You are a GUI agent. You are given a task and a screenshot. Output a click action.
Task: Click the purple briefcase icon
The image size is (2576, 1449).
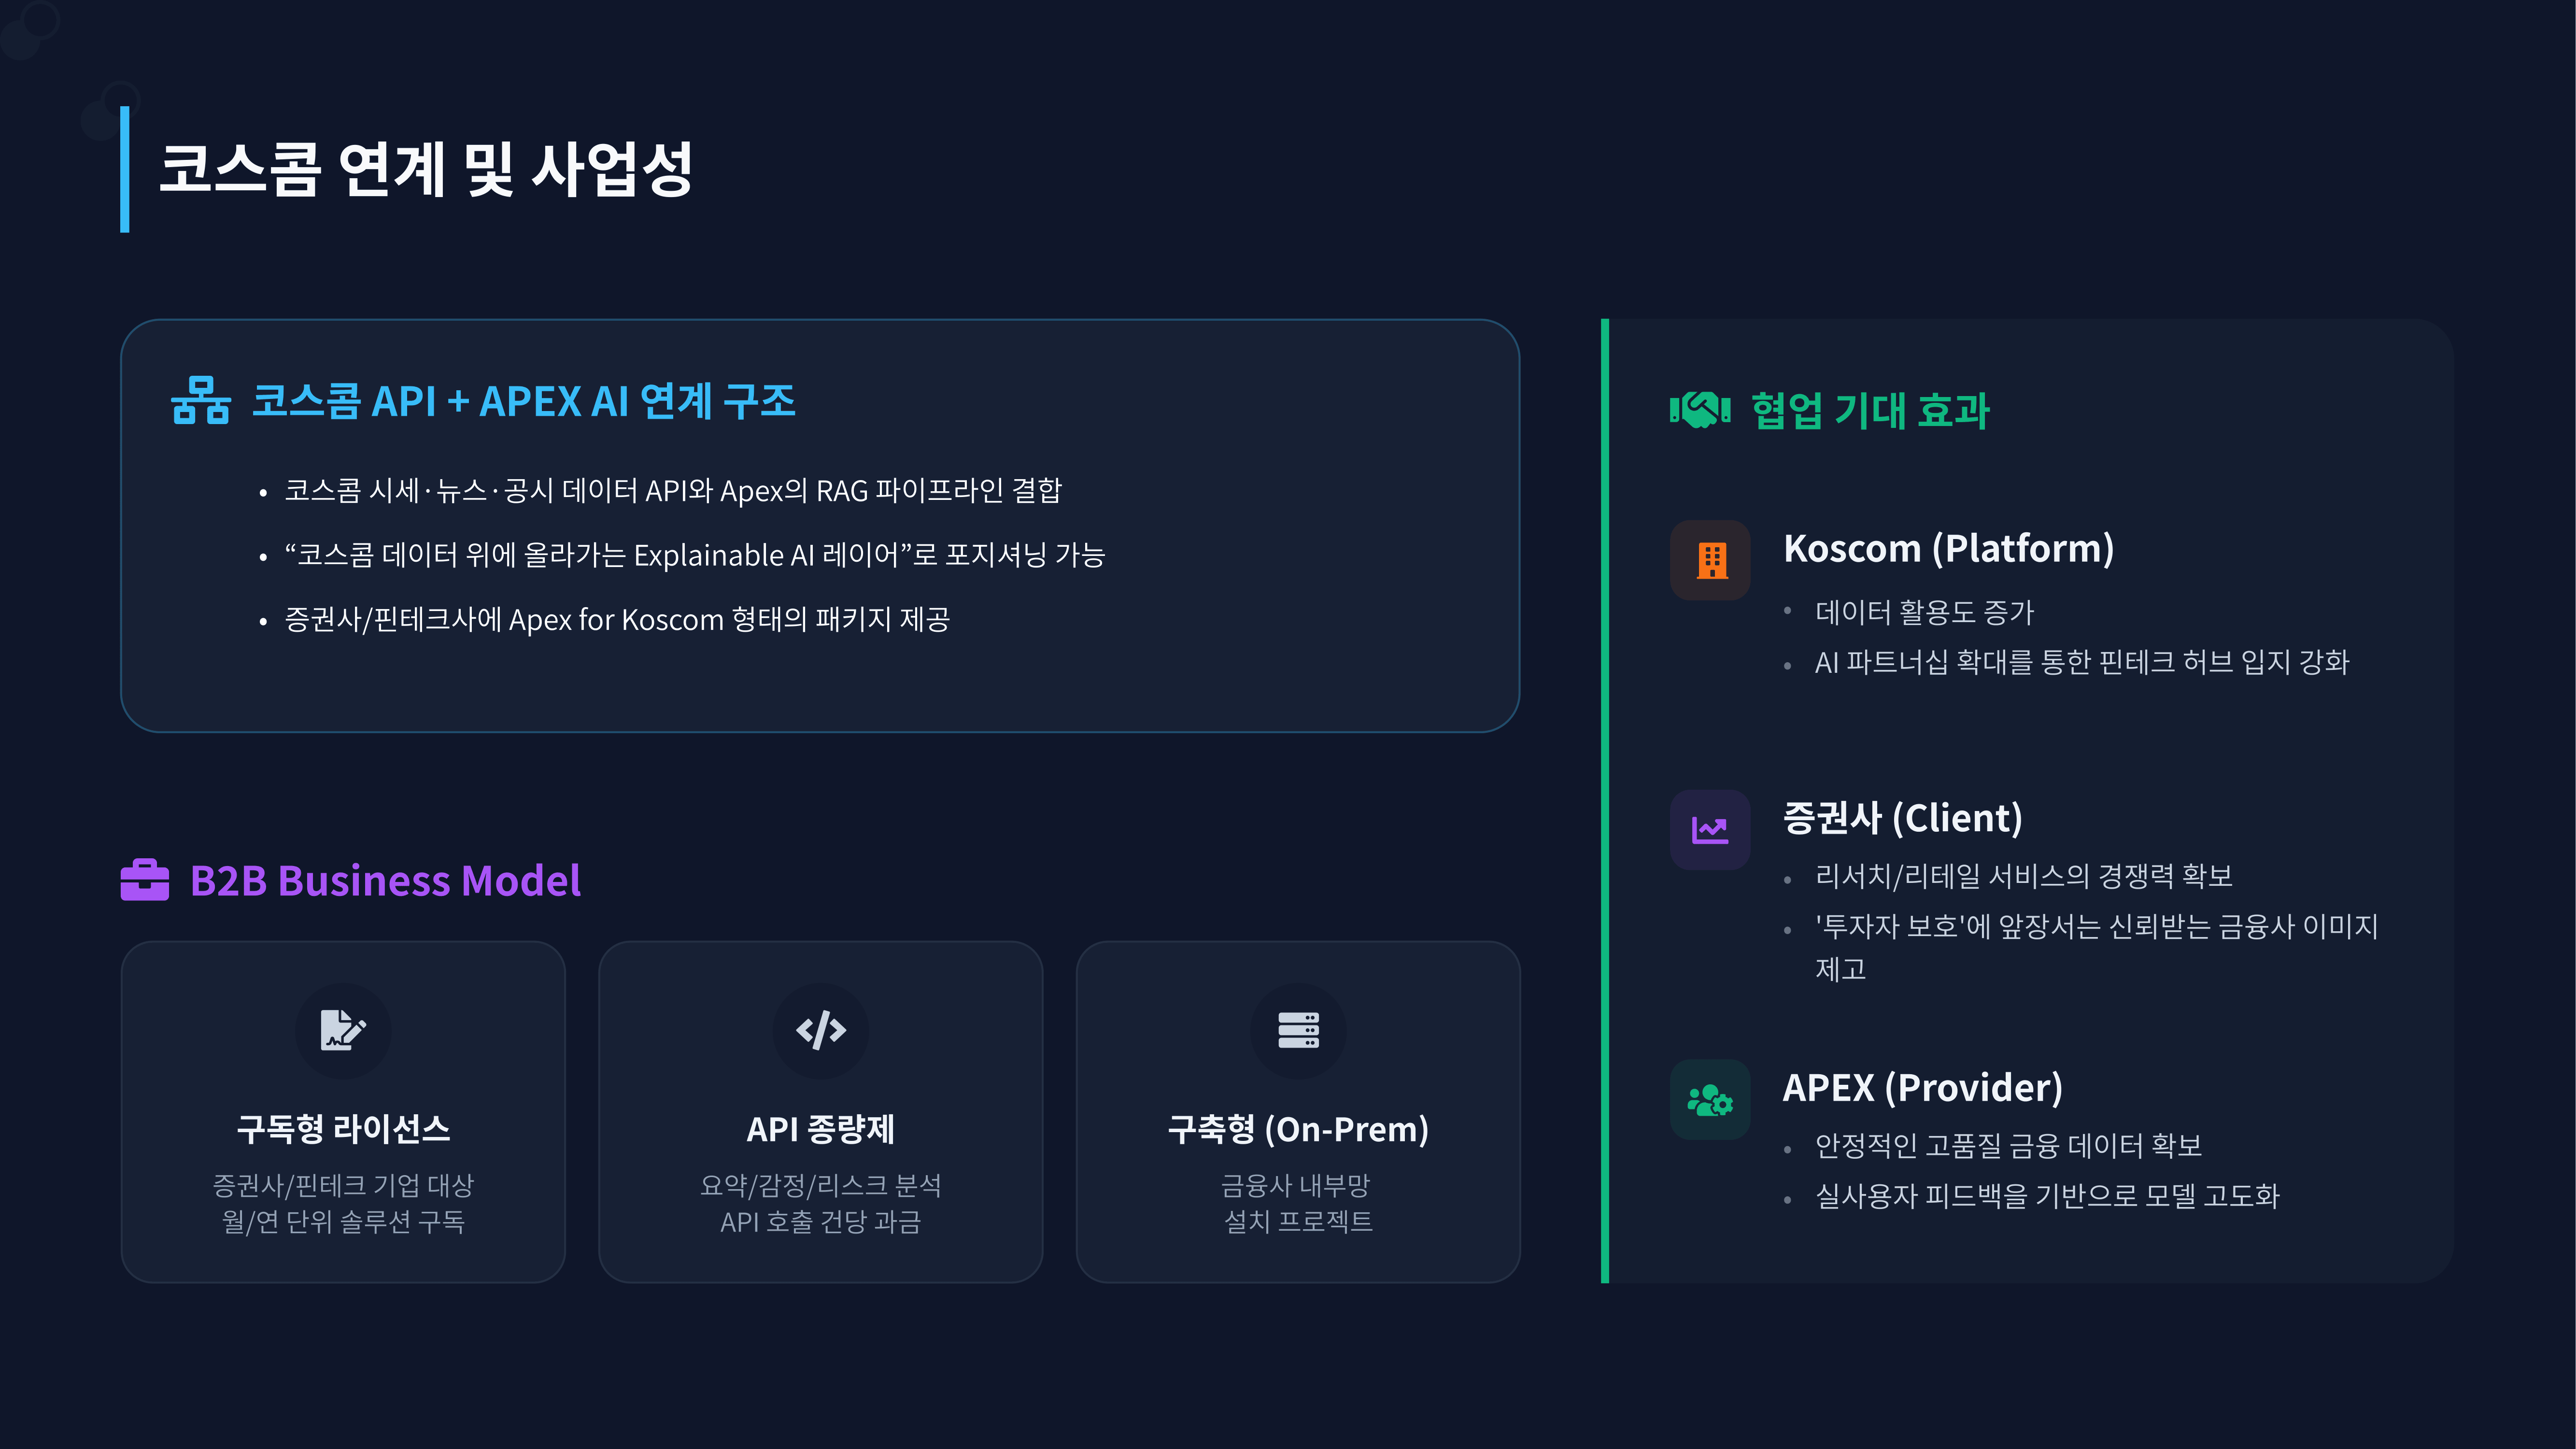tap(145, 880)
